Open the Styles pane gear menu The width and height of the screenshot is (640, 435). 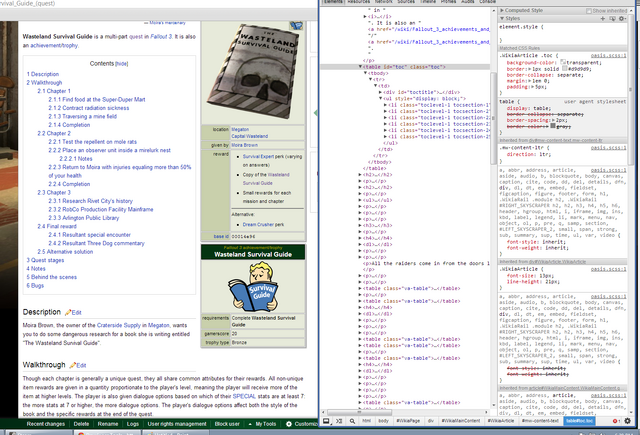coord(622,18)
